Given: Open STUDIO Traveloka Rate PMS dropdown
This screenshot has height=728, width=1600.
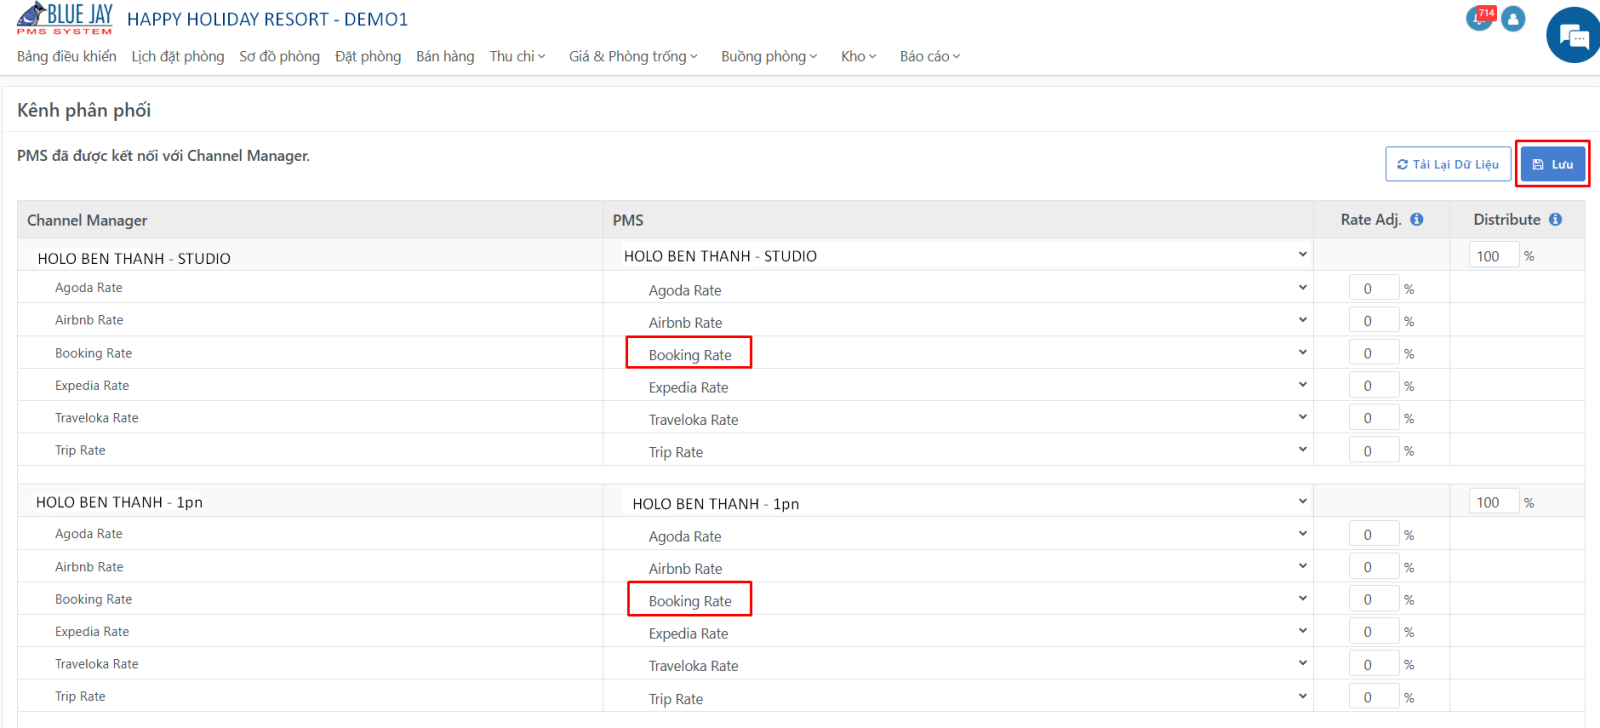Looking at the screenshot, I should coord(965,418).
